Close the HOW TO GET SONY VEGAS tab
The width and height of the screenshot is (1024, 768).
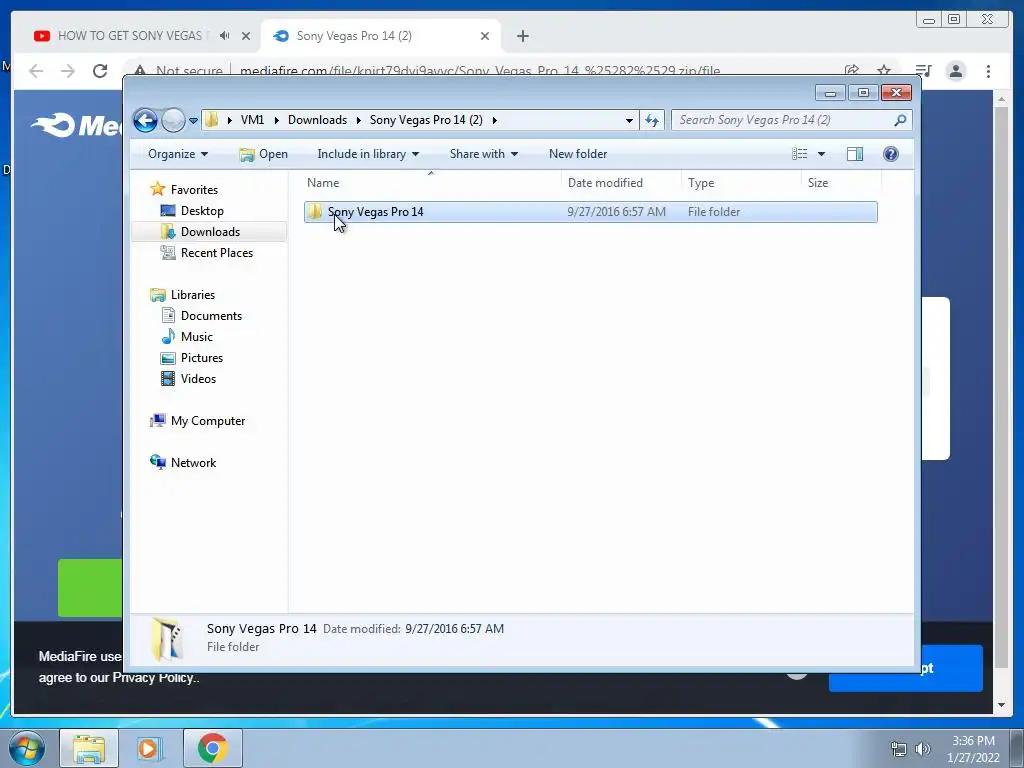[x=246, y=36]
